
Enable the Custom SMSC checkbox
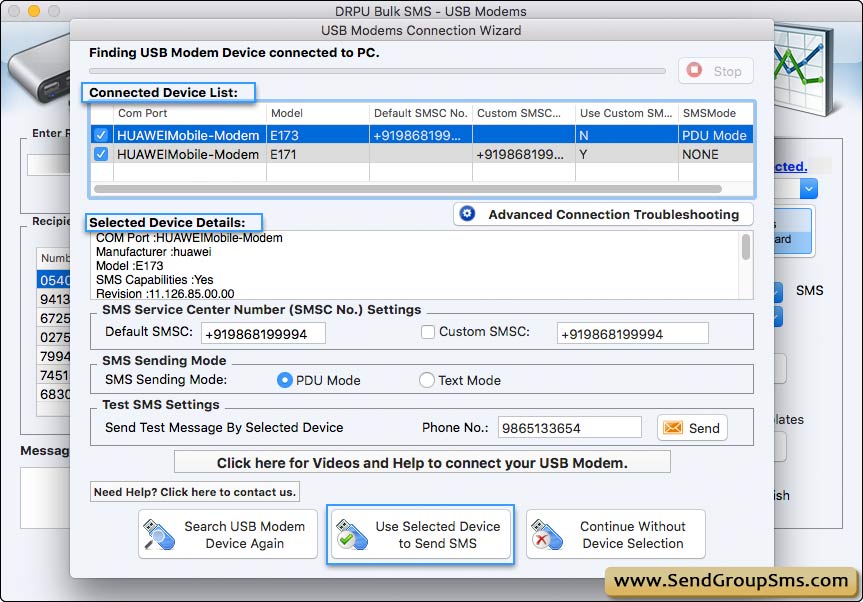pos(428,332)
